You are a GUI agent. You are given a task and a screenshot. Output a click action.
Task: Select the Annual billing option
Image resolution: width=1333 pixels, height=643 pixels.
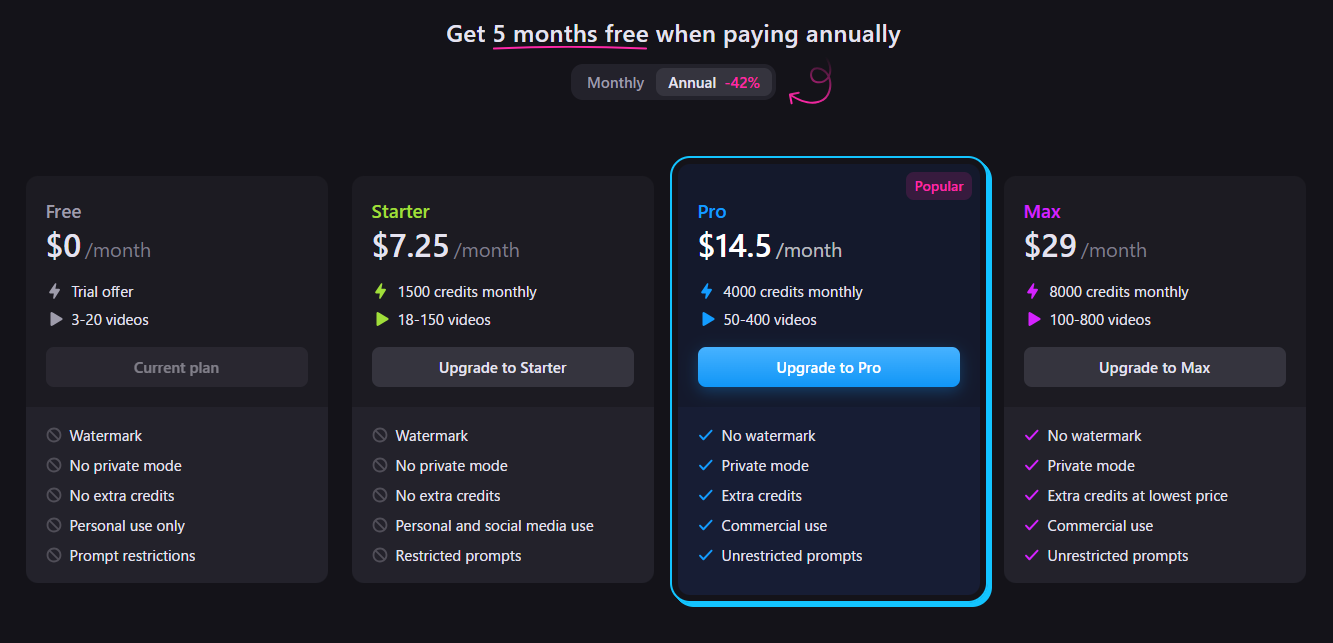[x=713, y=83]
